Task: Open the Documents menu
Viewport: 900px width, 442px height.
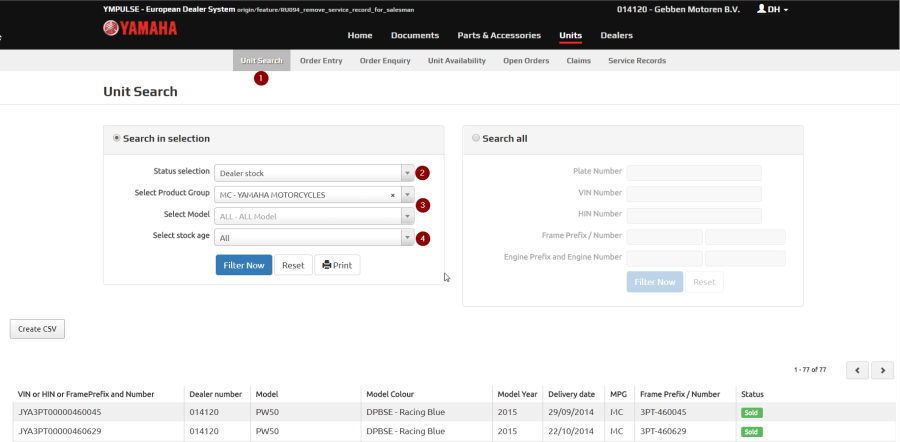Action: 415,36
